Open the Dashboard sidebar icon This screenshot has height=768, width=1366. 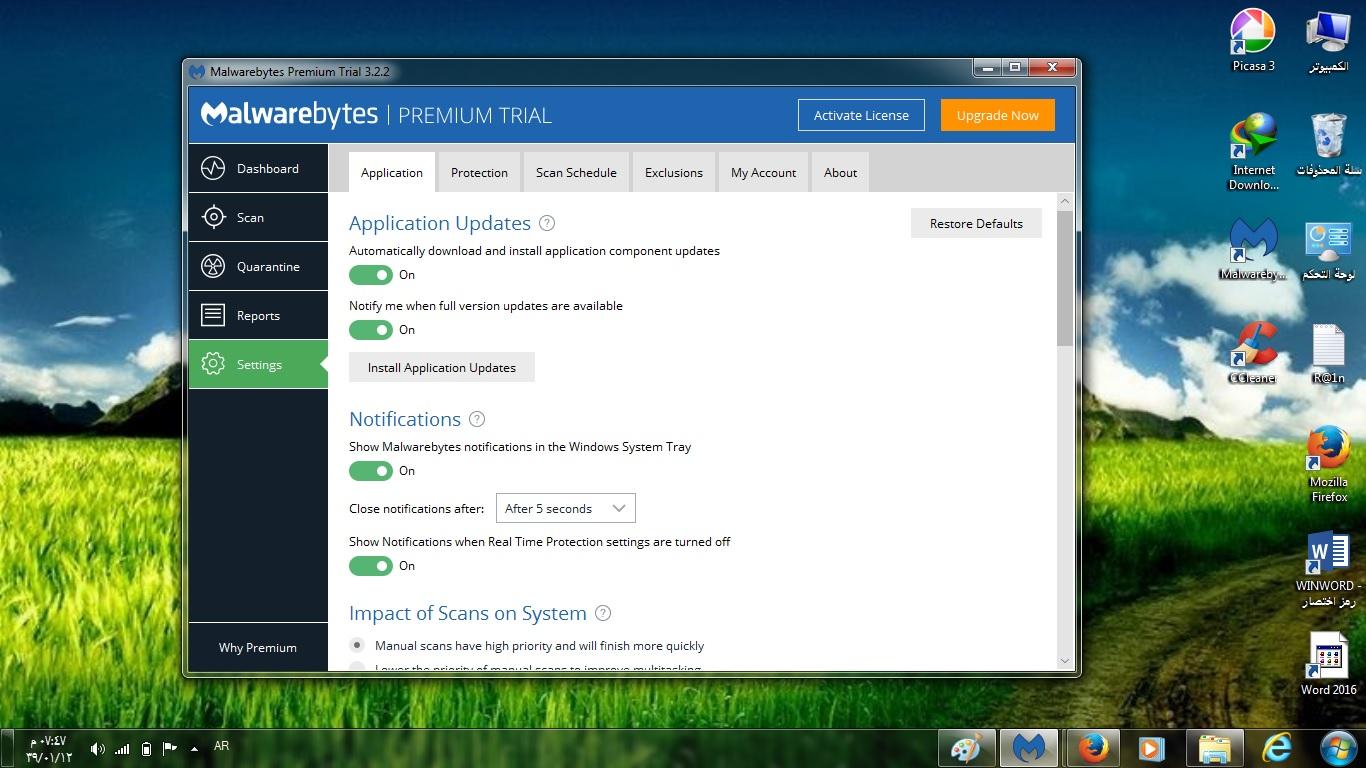pos(213,168)
